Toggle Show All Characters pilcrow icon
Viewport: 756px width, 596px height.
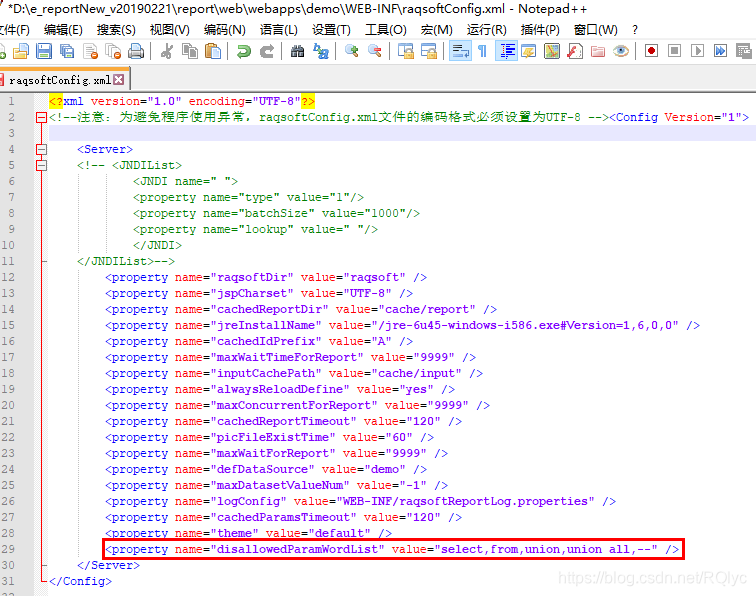tap(483, 51)
